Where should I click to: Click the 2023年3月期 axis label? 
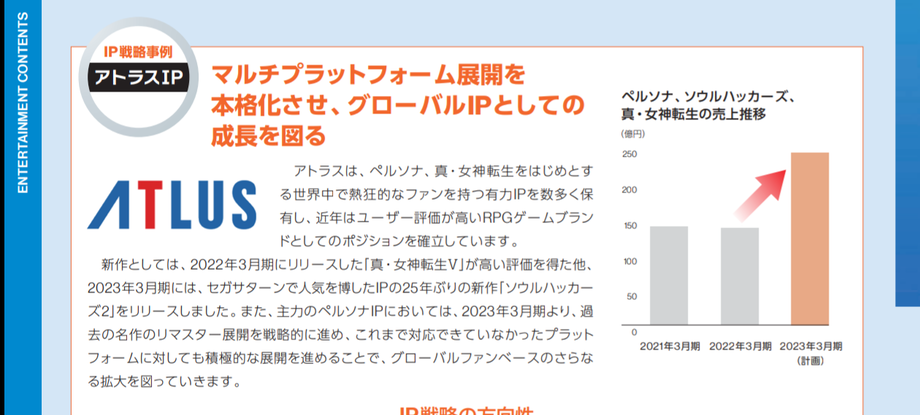pyautogui.click(x=811, y=346)
